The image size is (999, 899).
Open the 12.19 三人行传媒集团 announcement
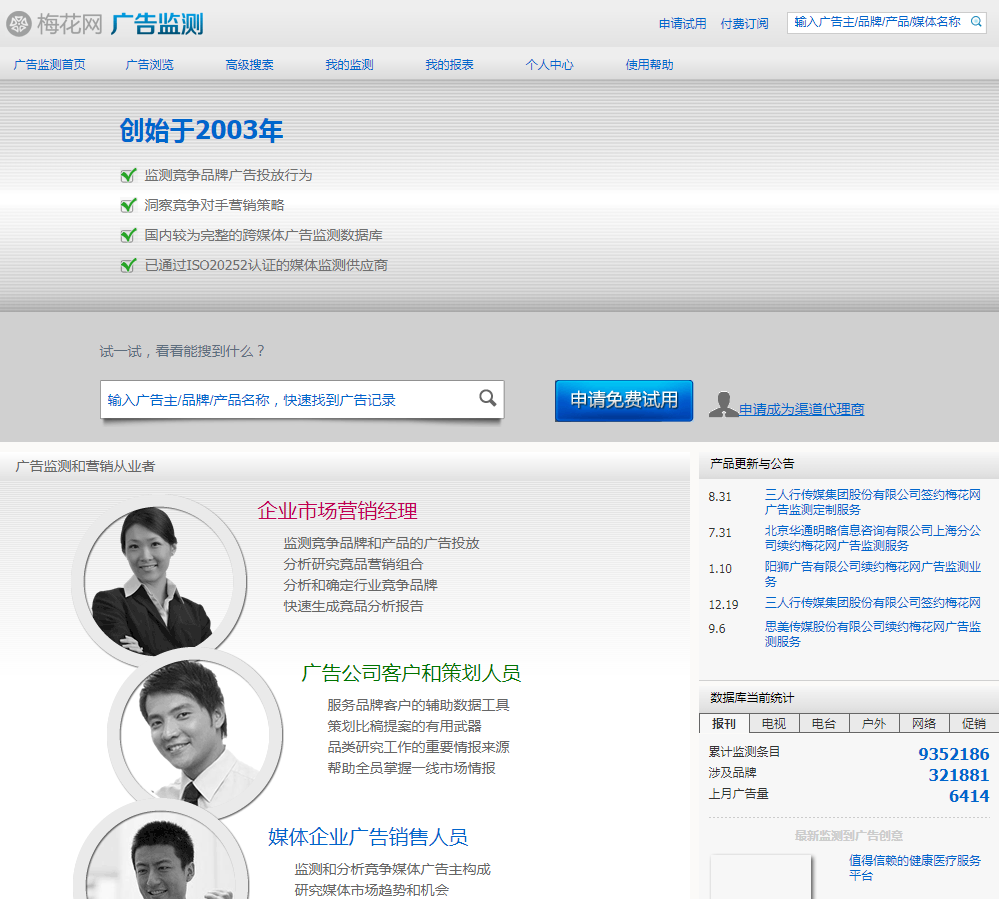[873, 603]
